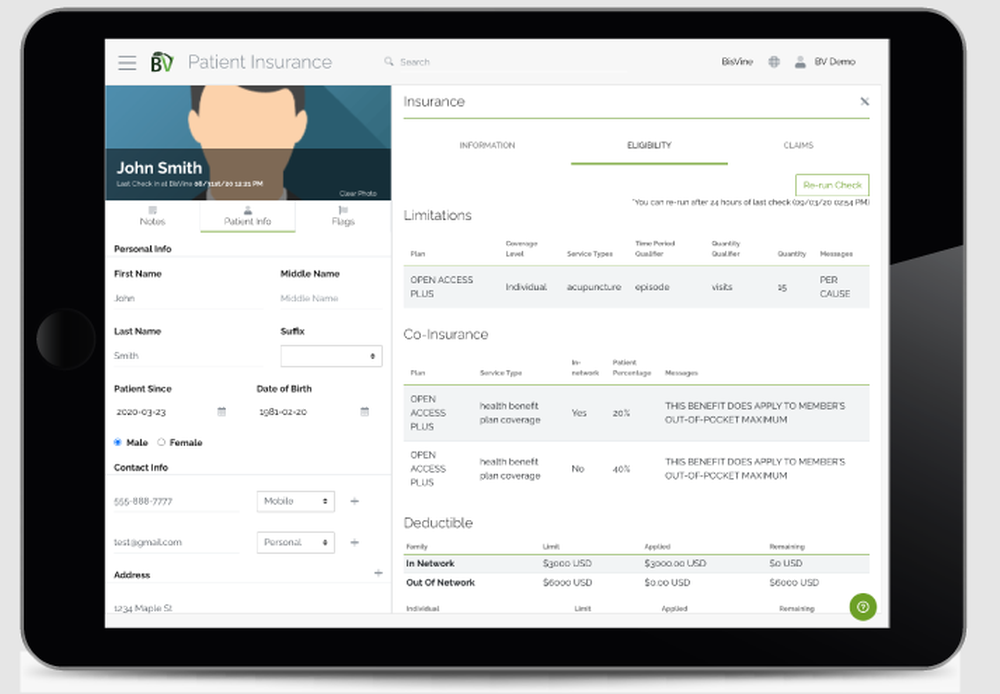The width and height of the screenshot is (1000, 694).
Task: Select the Female radio button
Action: 160,442
